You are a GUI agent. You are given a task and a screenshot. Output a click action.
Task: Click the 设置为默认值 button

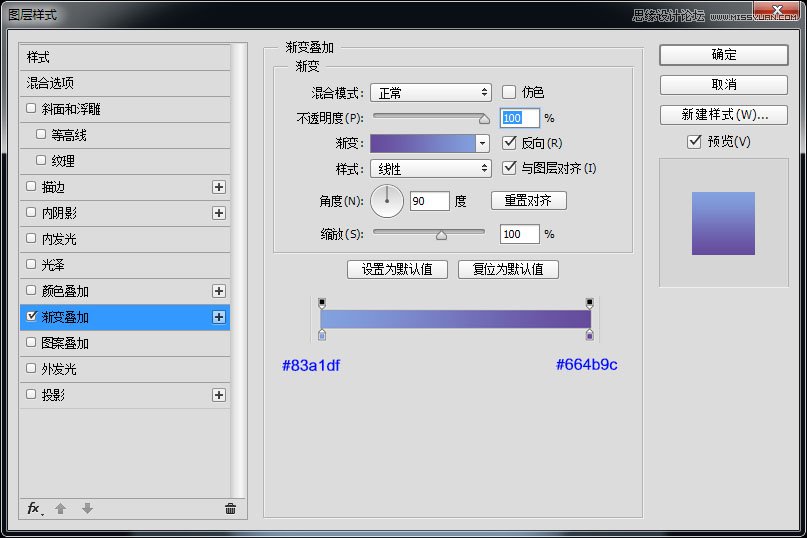coord(397,269)
